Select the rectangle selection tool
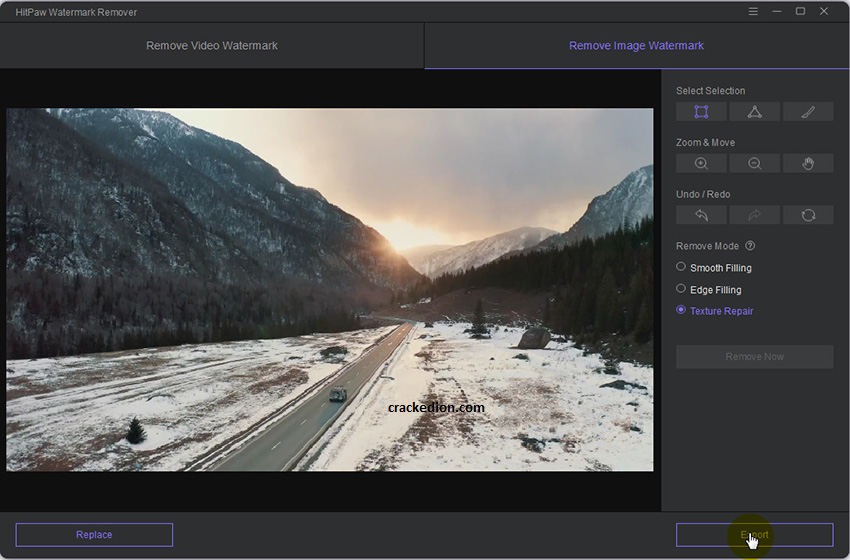The height and width of the screenshot is (560, 850). 701,112
